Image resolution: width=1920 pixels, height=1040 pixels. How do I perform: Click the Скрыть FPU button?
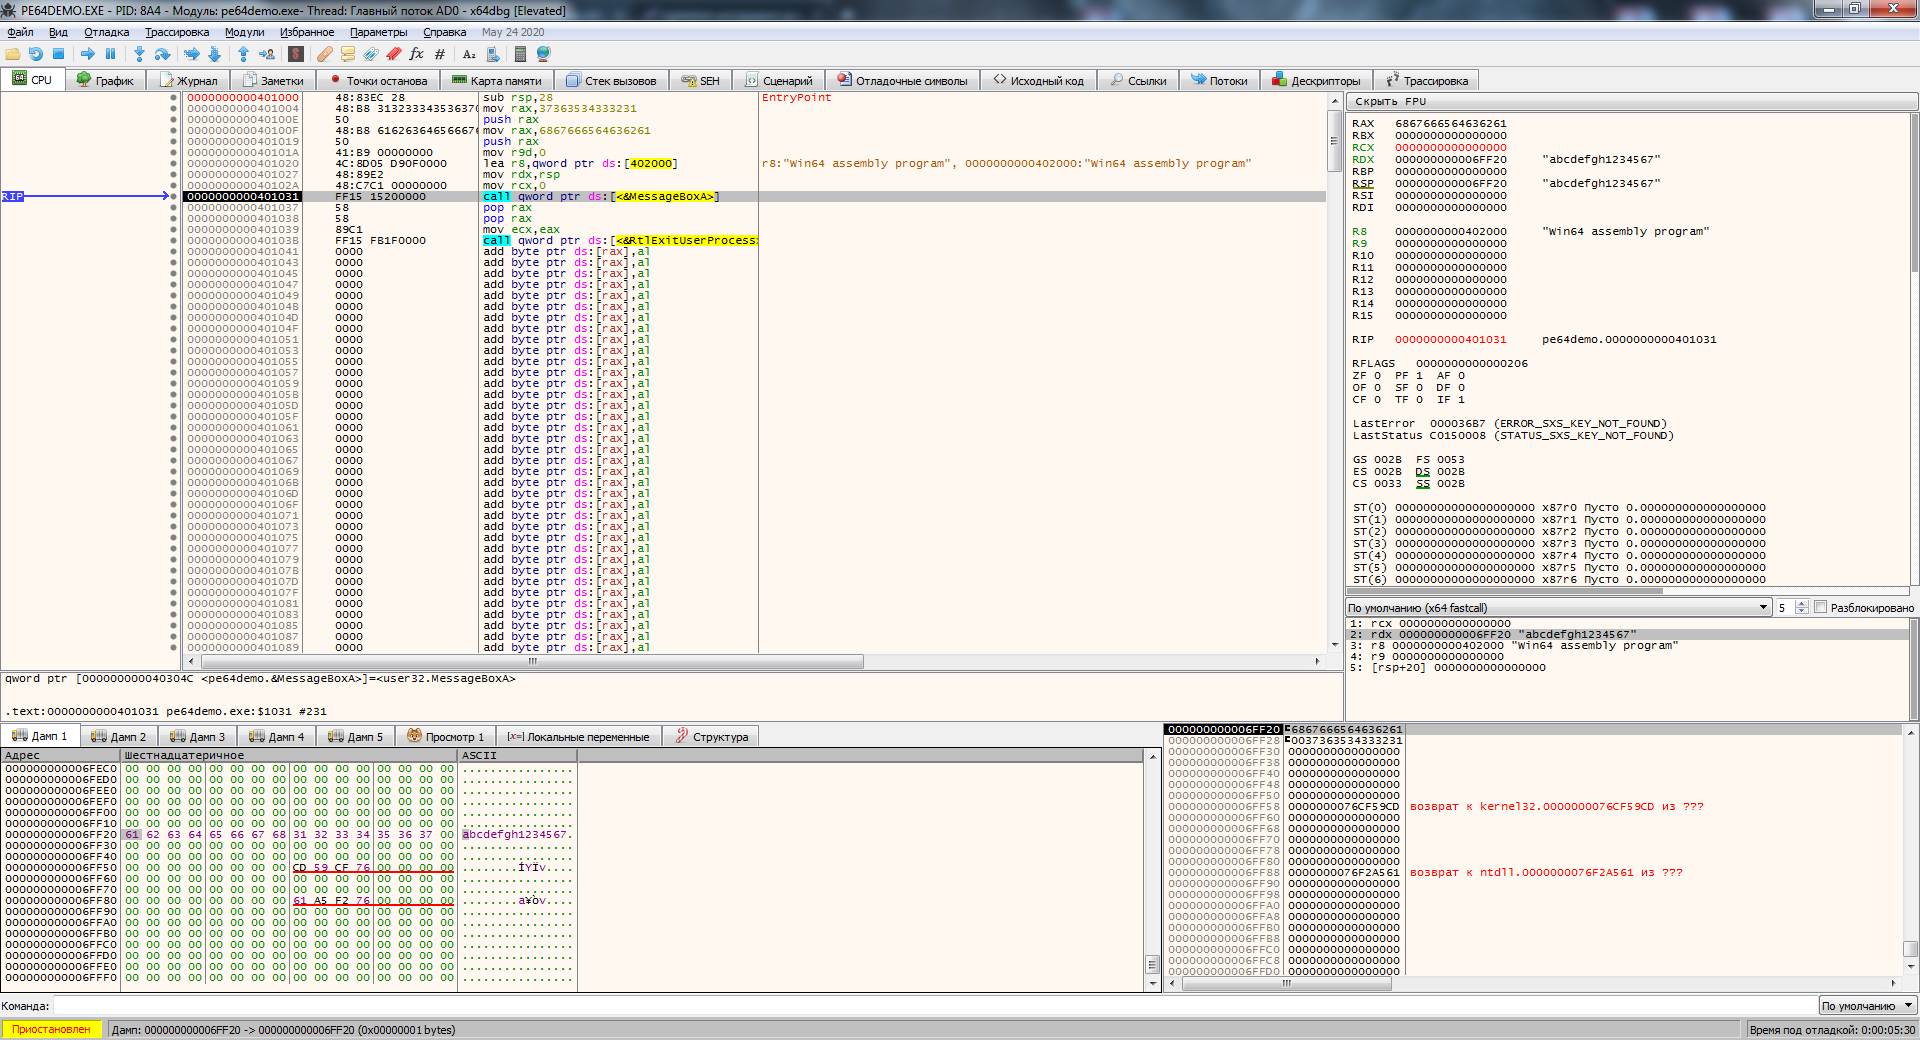click(x=1390, y=102)
